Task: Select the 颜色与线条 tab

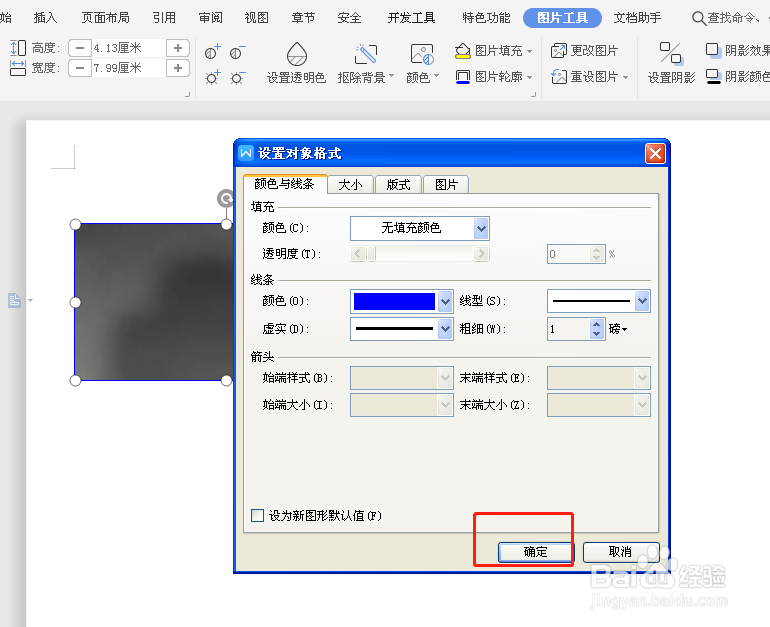Action: coord(284,184)
